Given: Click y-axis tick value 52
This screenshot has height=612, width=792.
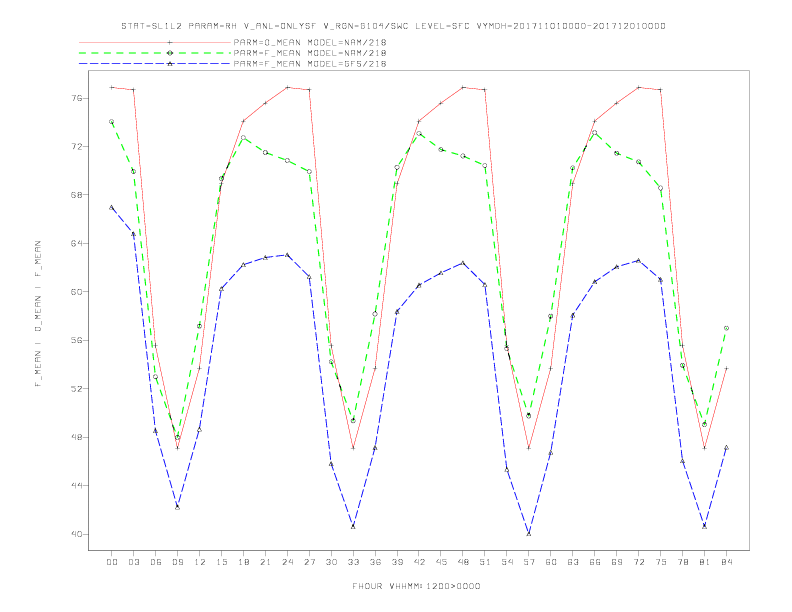Looking at the screenshot, I should 76,389.
